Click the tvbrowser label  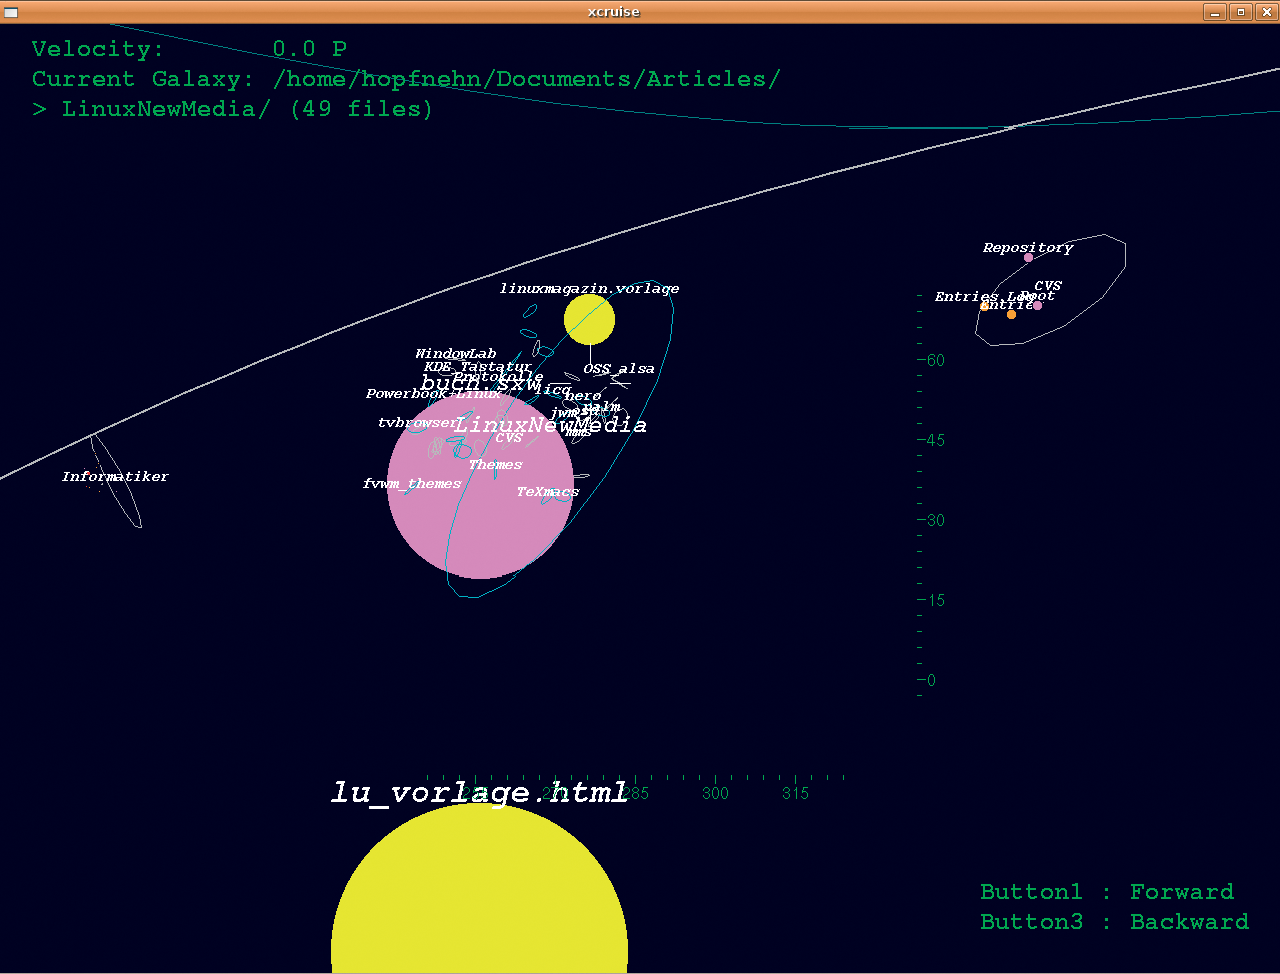pyautogui.click(x=417, y=423)
